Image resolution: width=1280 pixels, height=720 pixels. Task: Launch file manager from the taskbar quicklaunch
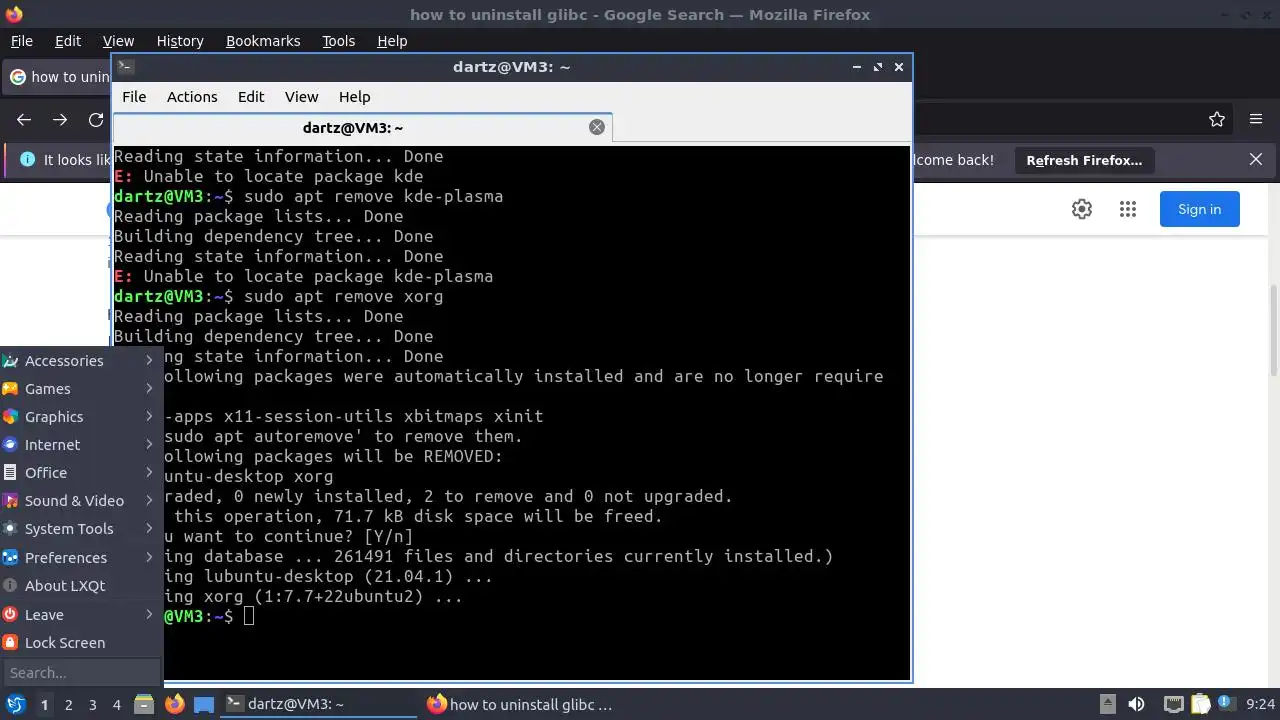[x=144, y=705]
